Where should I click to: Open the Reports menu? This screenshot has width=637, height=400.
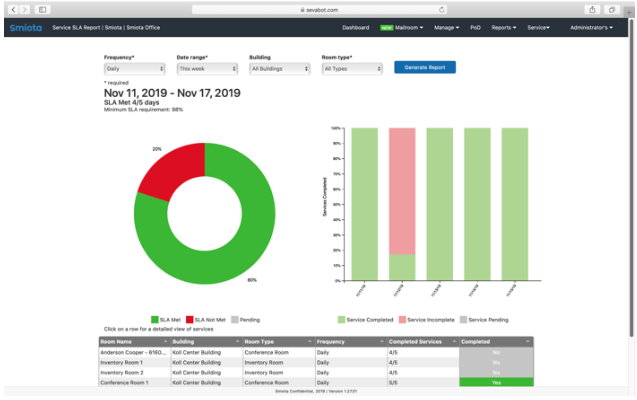504,28
